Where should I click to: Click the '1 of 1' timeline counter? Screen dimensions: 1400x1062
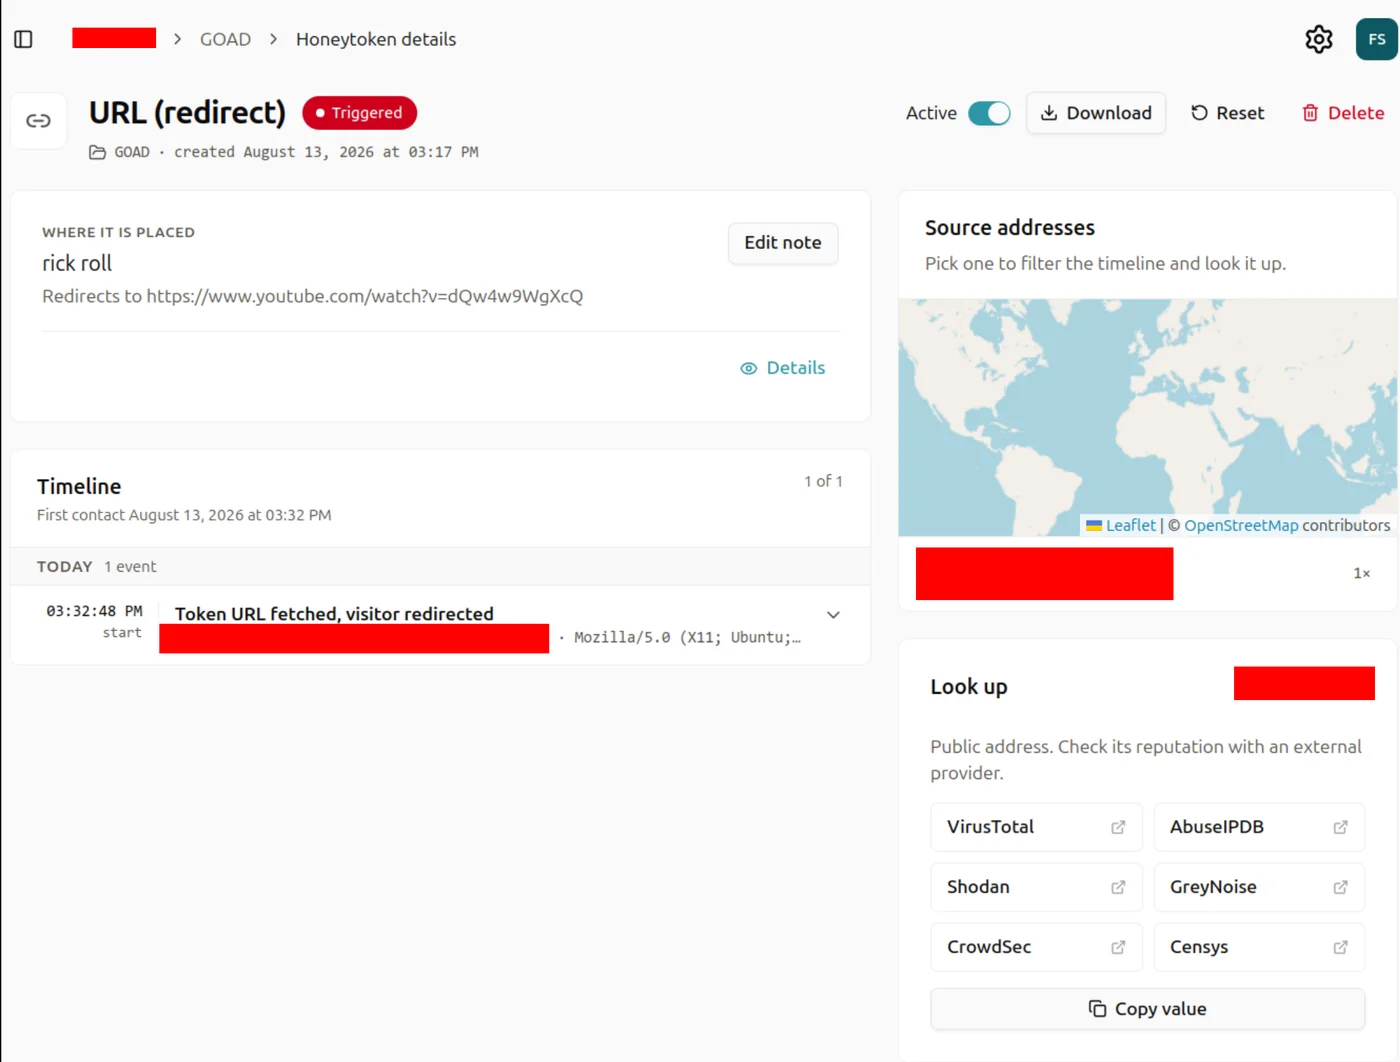[824, 481]
